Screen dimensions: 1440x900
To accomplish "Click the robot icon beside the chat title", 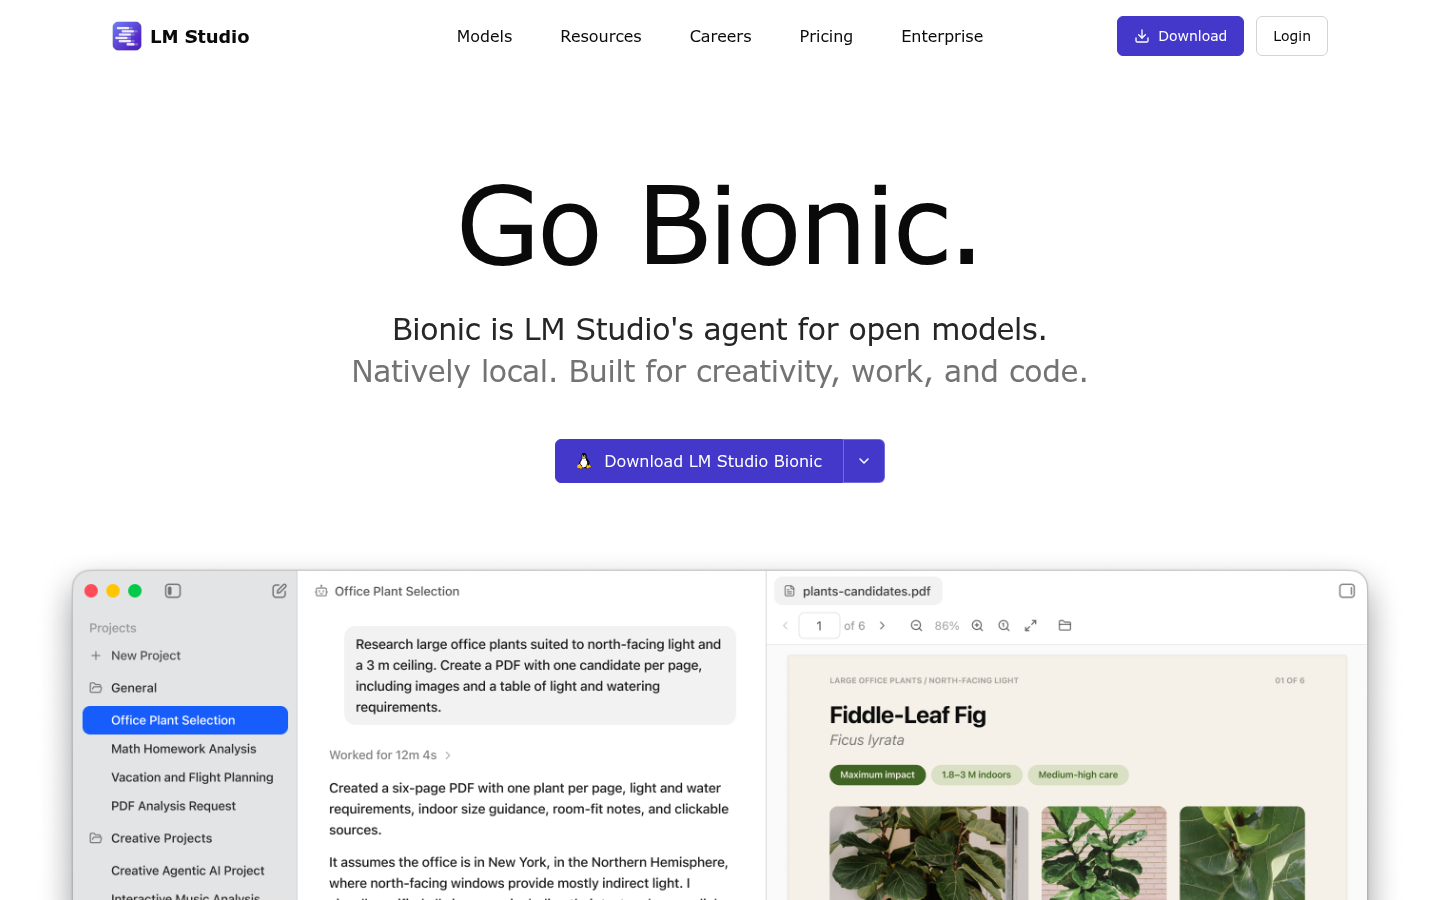I will [321, 591].
